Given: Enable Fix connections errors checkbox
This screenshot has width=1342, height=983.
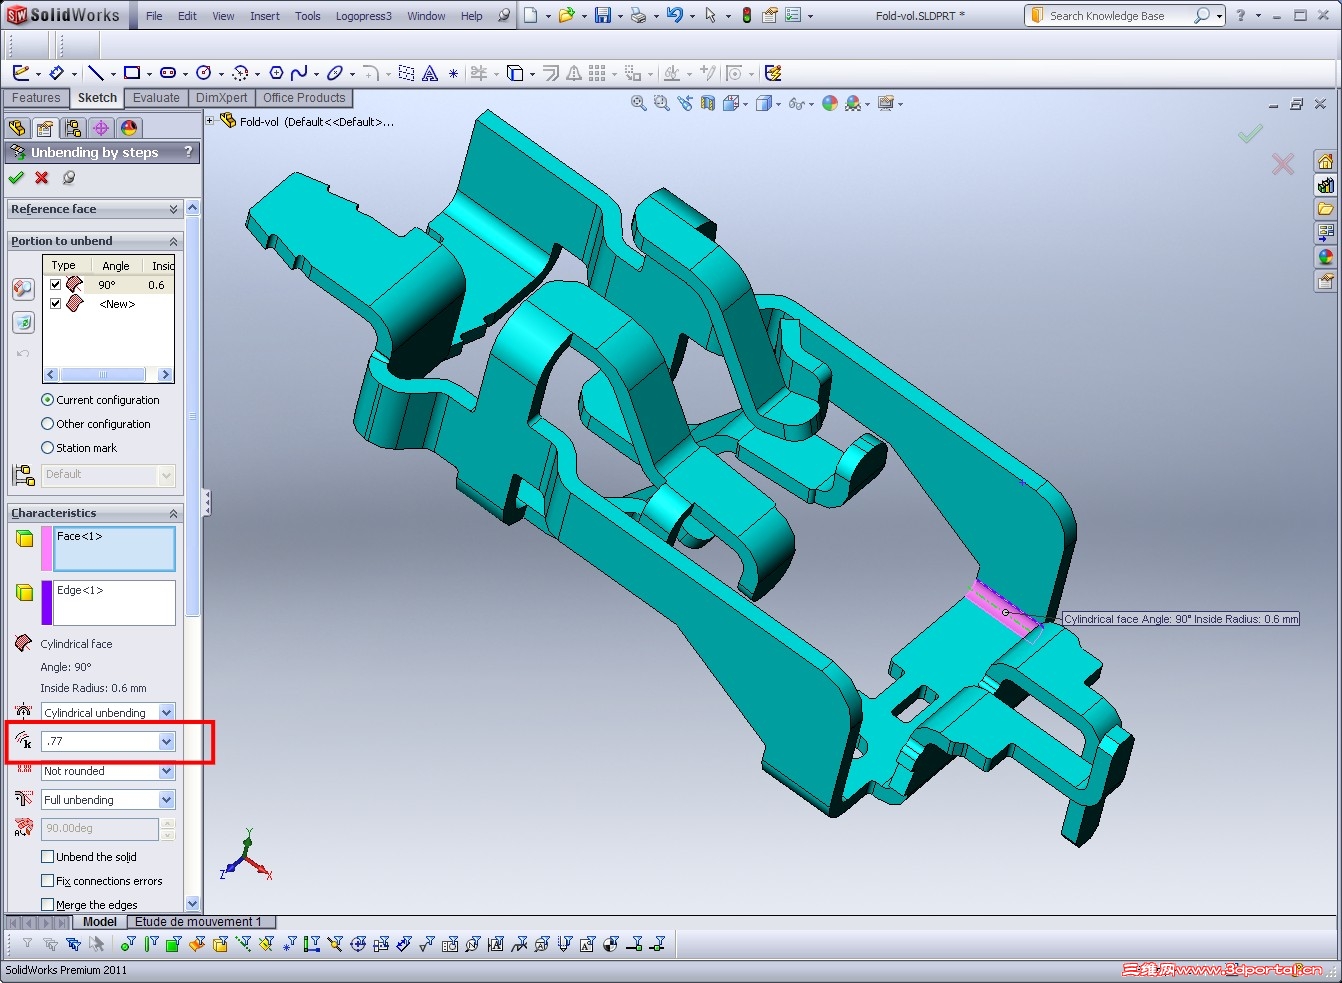Looking at the screenshot, I should click(x=47, y=881).
